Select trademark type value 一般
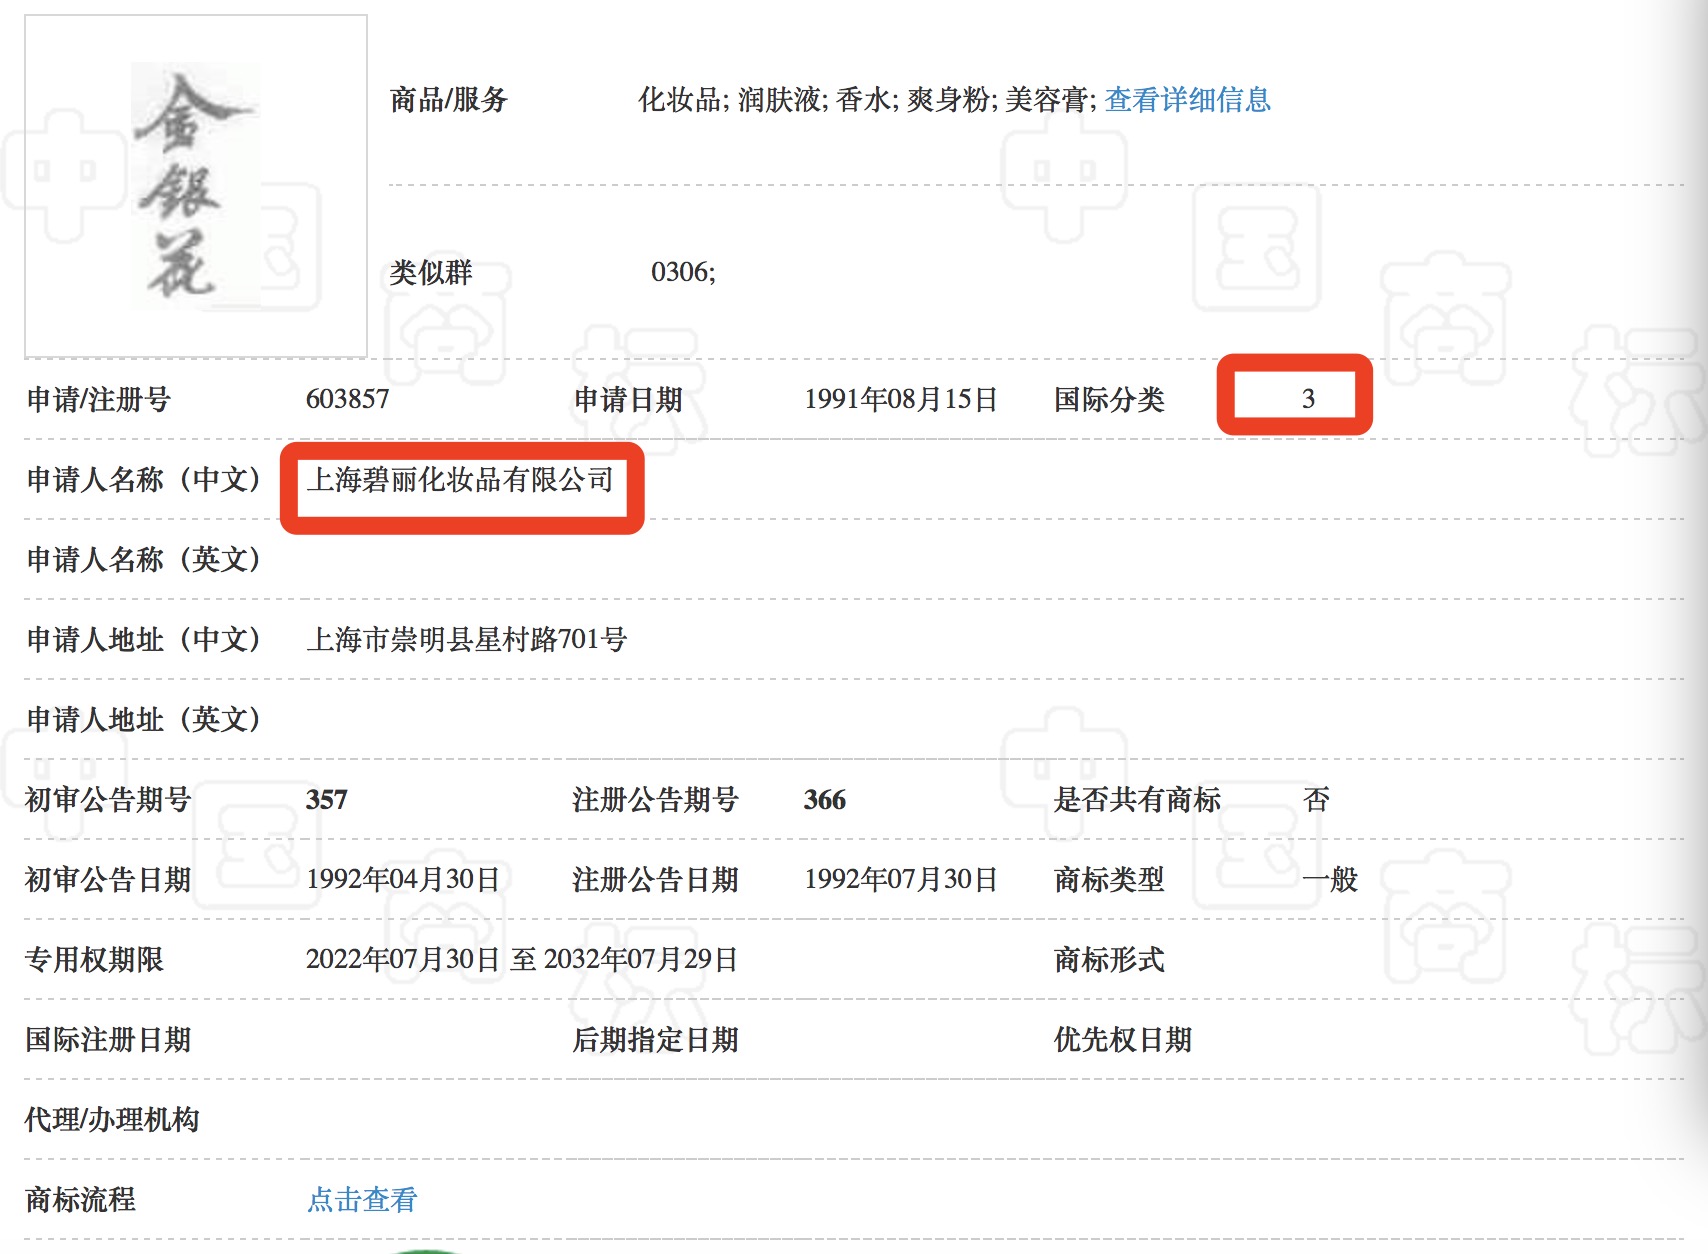 tap(1330, 879)
